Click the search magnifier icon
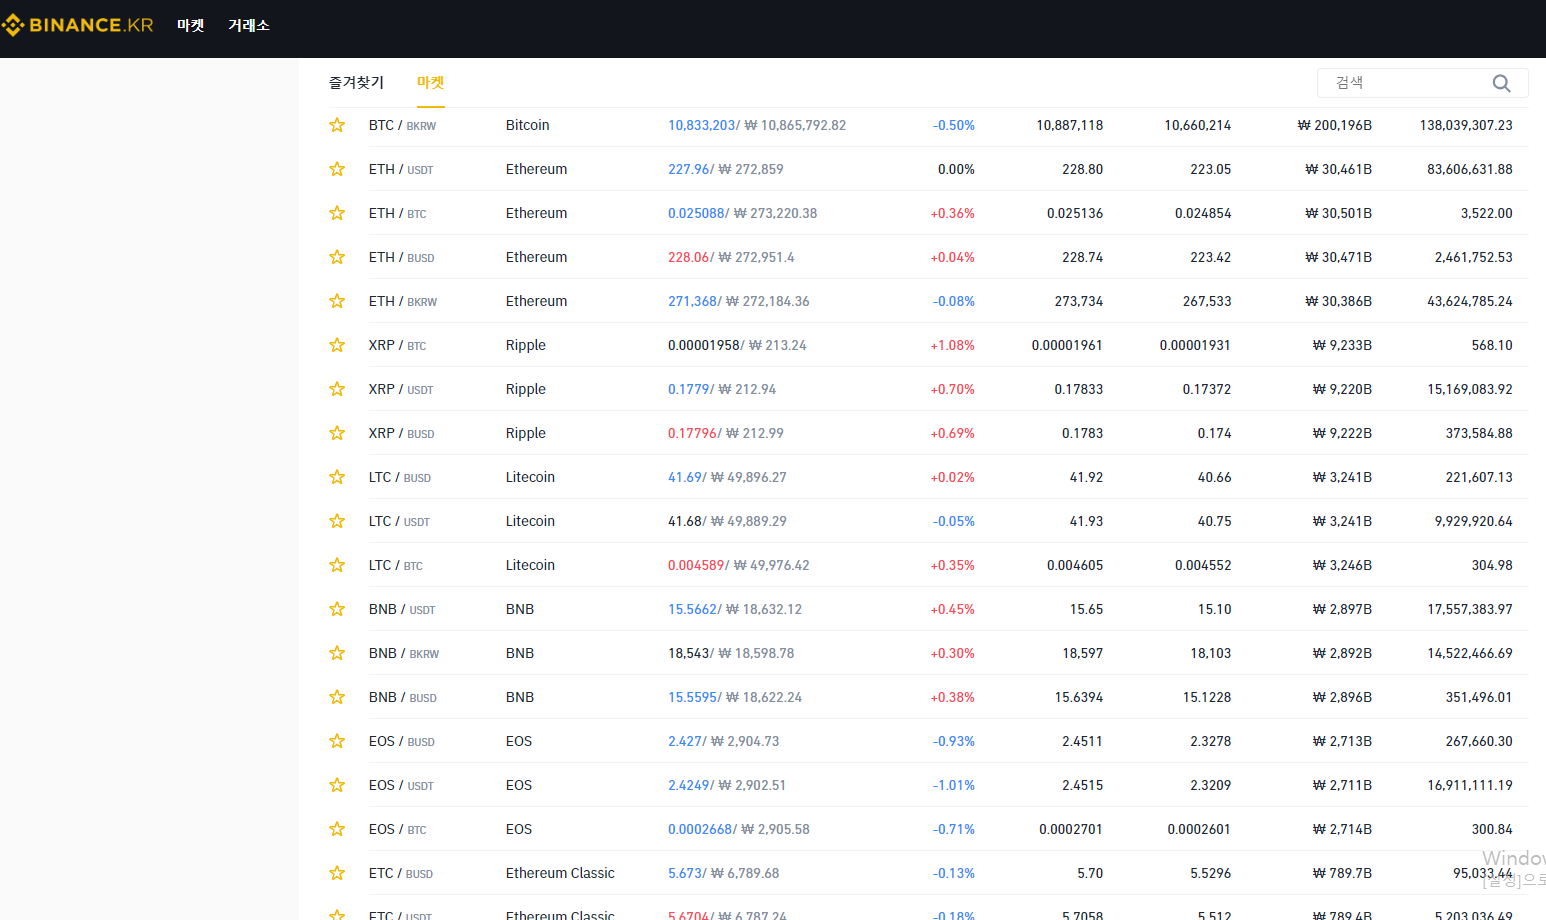 point(1501,83)
